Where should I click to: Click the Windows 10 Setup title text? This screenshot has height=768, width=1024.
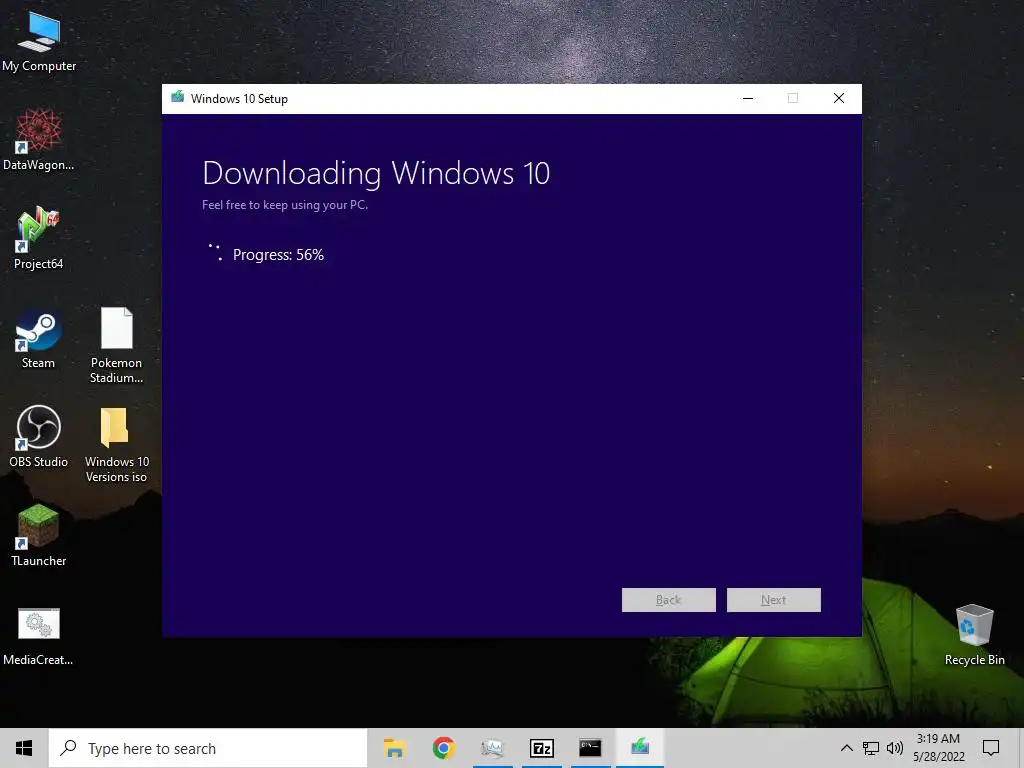239,99
